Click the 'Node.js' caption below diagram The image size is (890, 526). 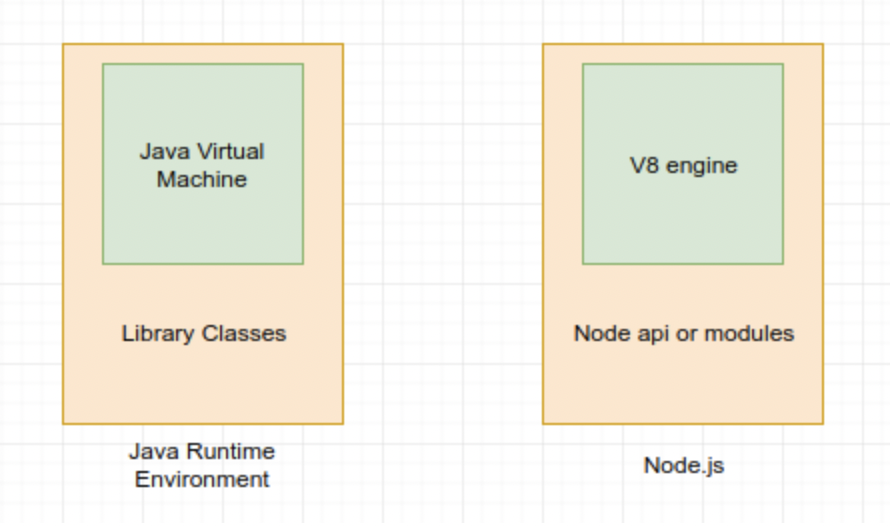(x=683, y=466)
